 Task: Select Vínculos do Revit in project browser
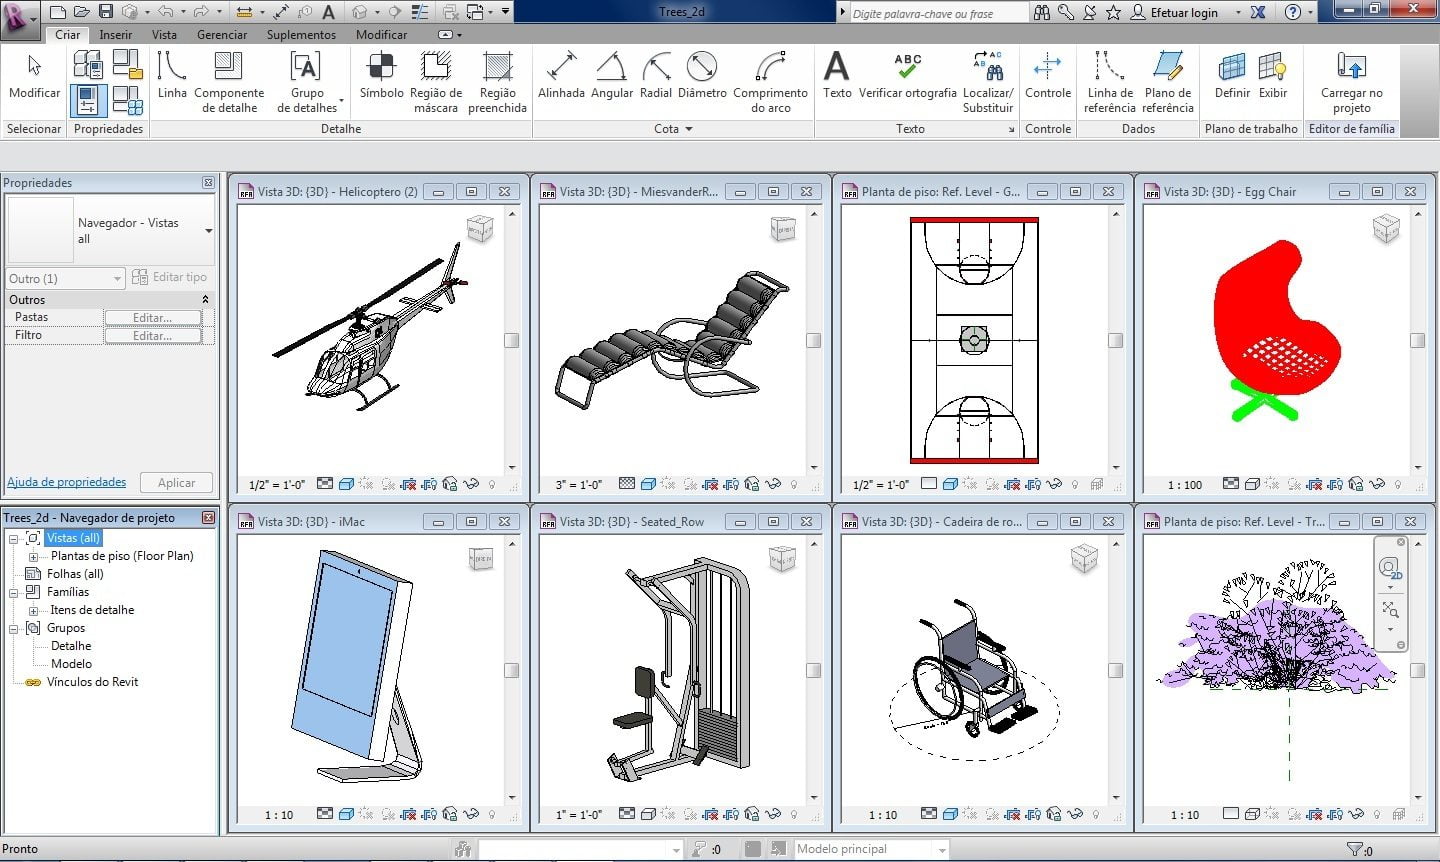(92, 682)
